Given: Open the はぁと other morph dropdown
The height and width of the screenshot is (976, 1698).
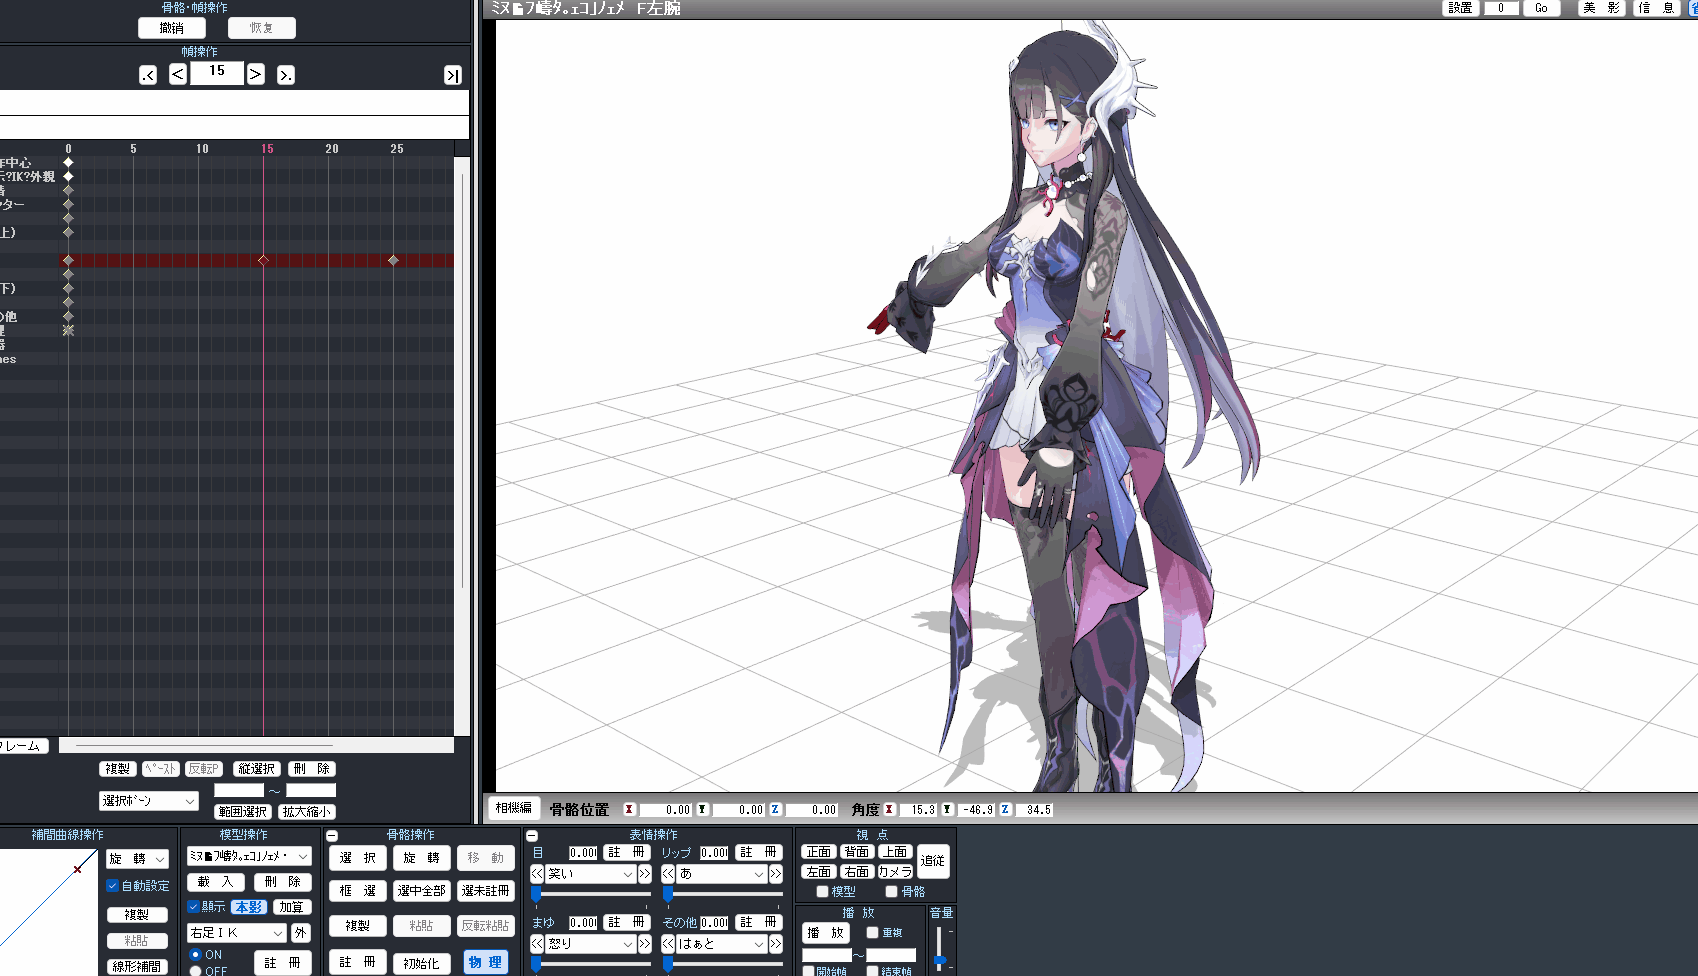Looking at the screenshot, I should (722, 944).
